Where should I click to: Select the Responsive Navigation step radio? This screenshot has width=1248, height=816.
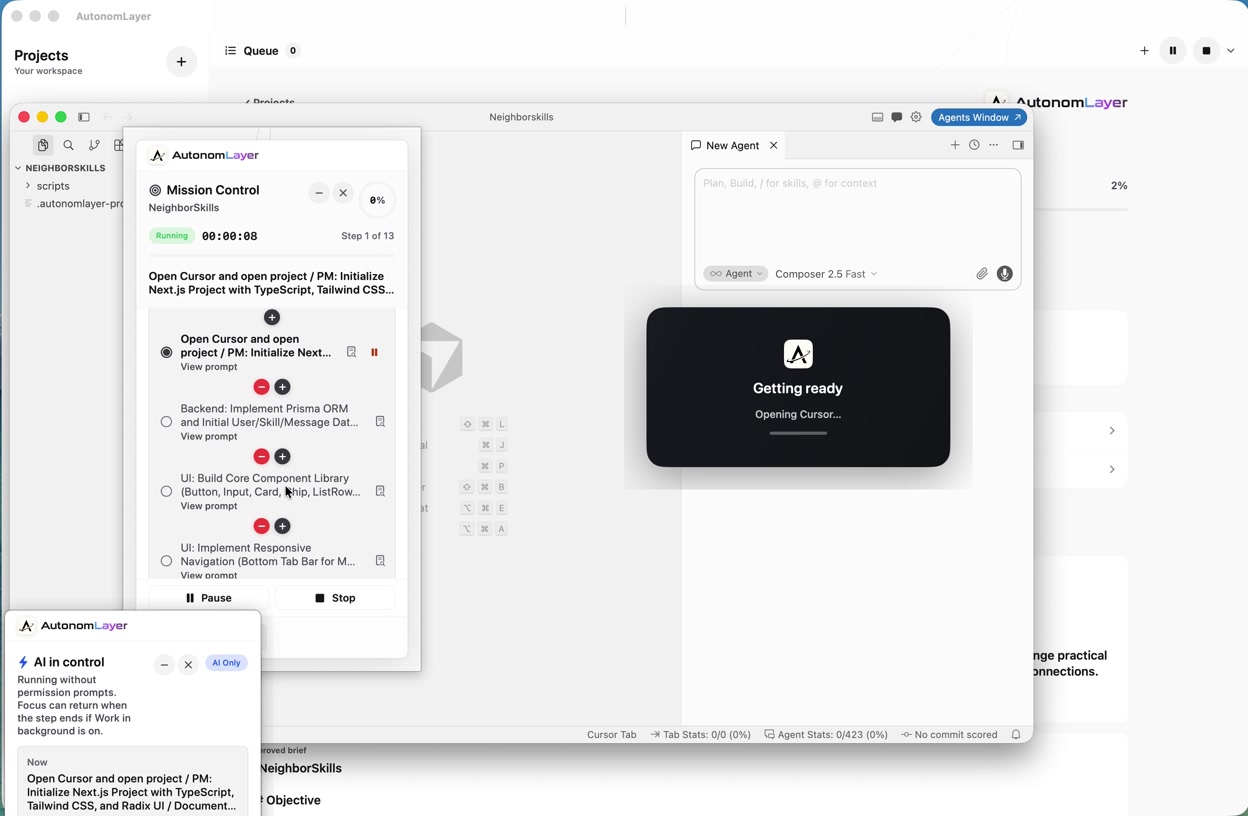click(166, 561)
